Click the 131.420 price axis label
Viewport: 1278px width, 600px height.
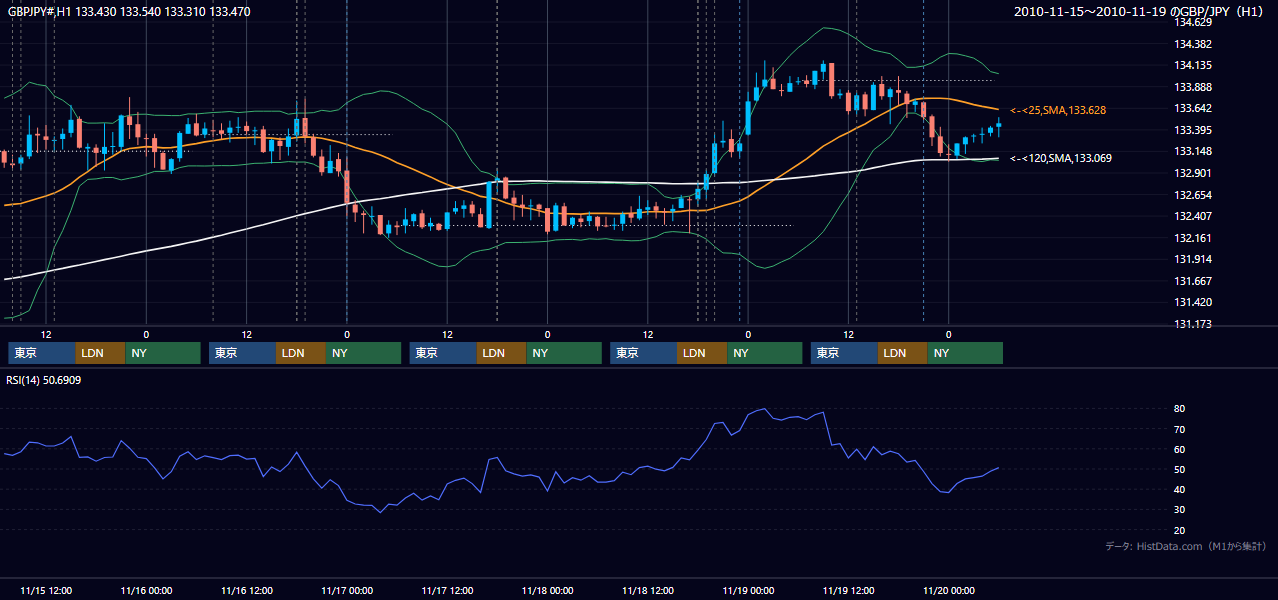point(1193,302)
